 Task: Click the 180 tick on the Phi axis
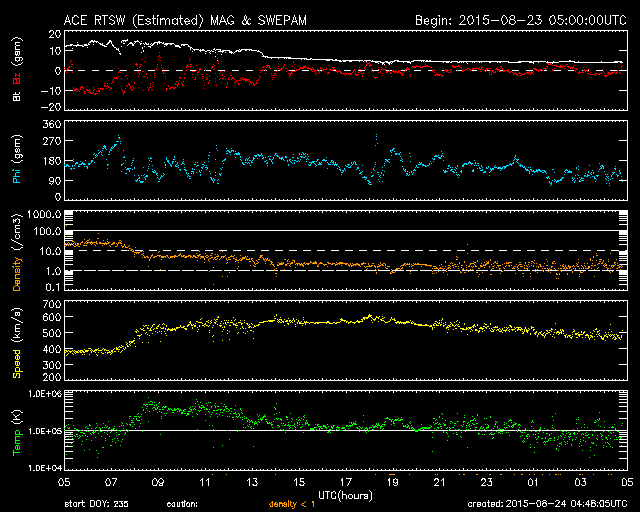[52, 161]
